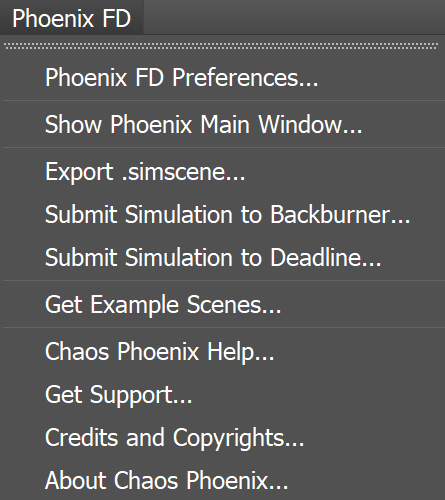Click the dotted tear-off menu handle

221,46
